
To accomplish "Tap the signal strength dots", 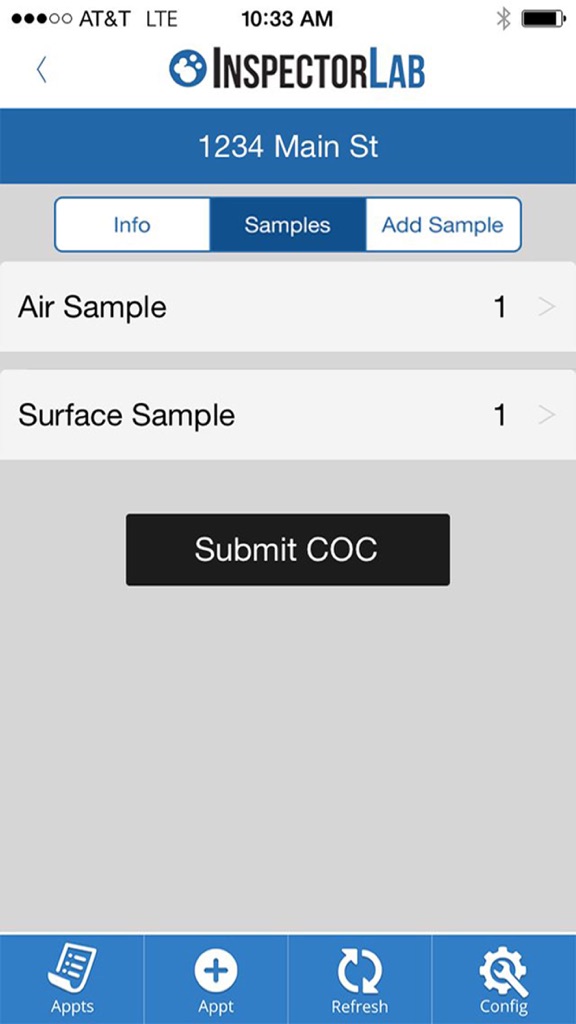I will pyautogui.click(x=42, y=19).
